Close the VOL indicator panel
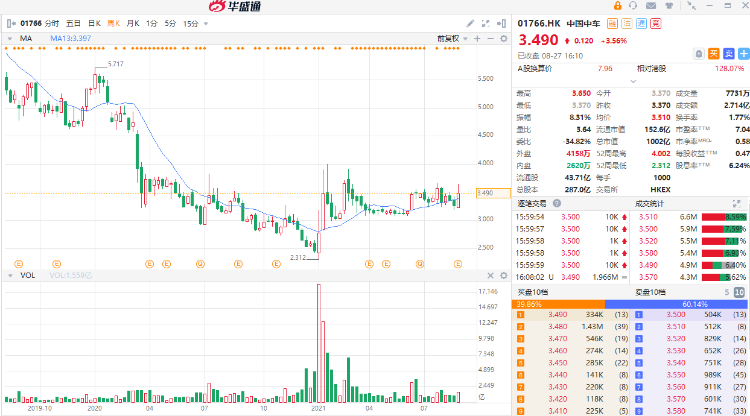This screenshot has width=750, height=416. point(490,275)
